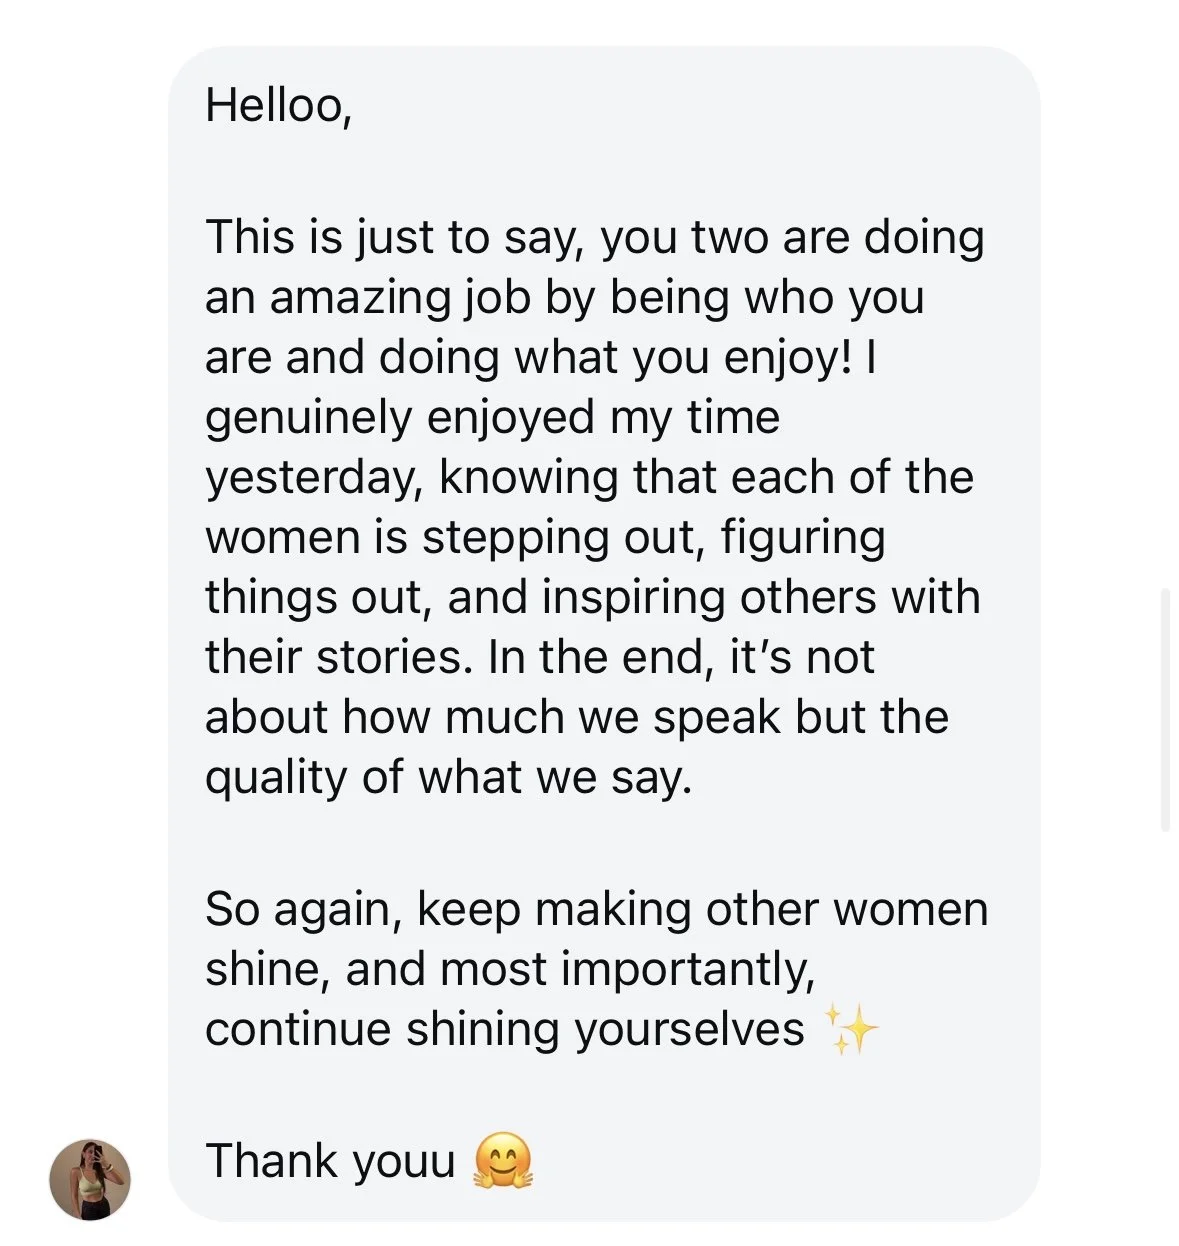The height and width of the screenshot is (1246, 1179).
Task: Click the line 'women is stepping out, figuring'
Action: pyautogui.click(x=545, y=538)
